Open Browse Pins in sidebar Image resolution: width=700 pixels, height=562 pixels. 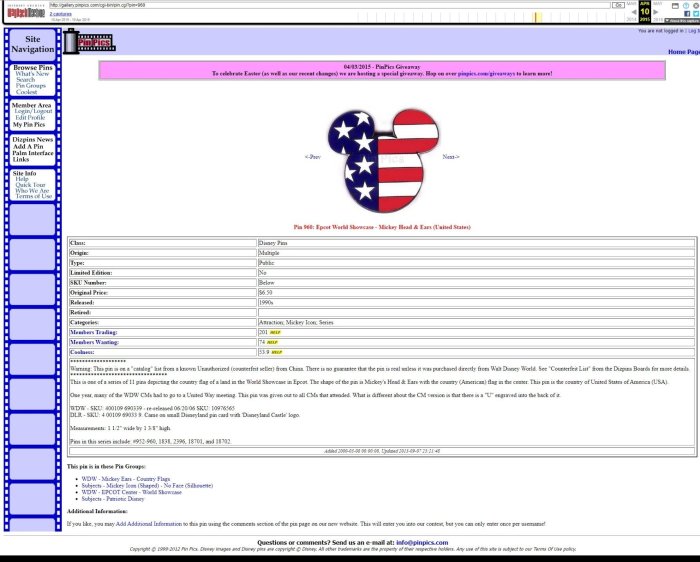pyautogui.click(x=33, y=67)
